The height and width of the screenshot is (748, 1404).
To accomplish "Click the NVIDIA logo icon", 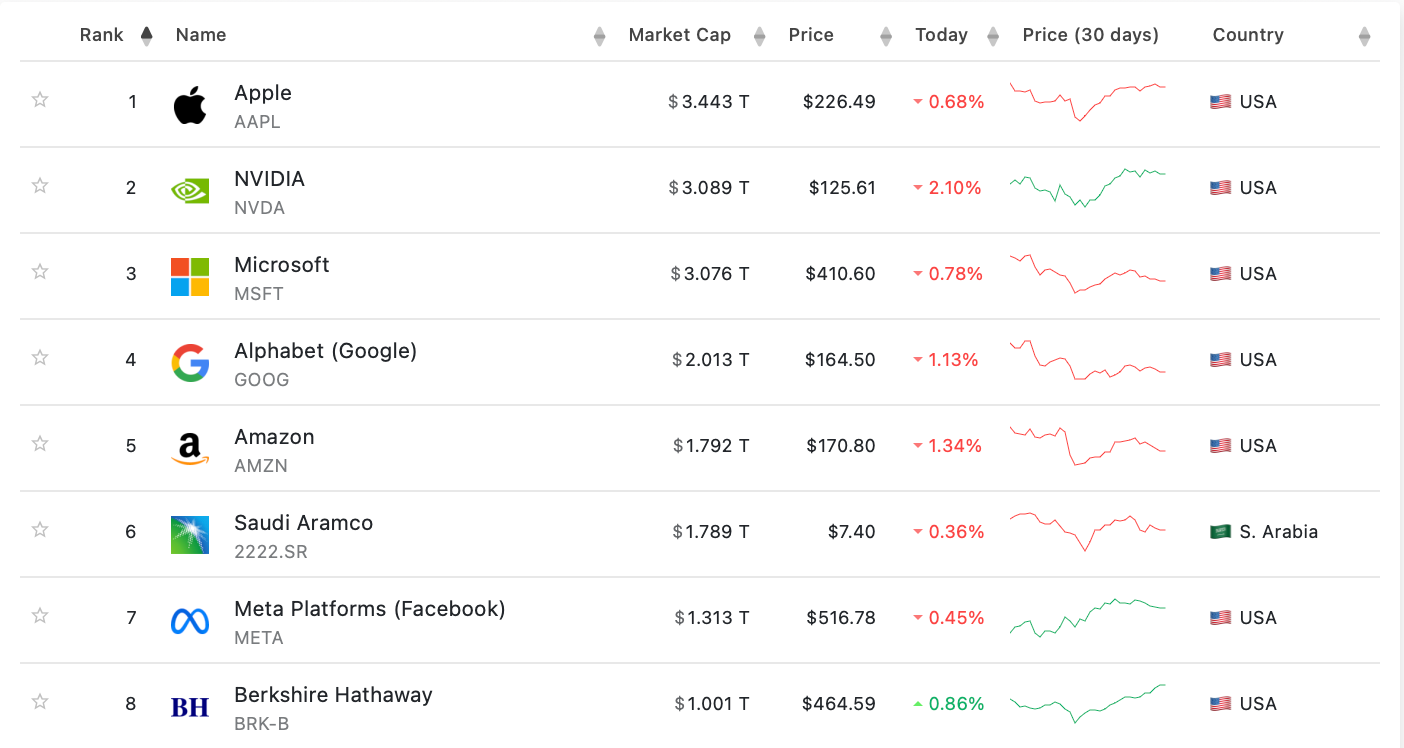I will pos(190,190).
